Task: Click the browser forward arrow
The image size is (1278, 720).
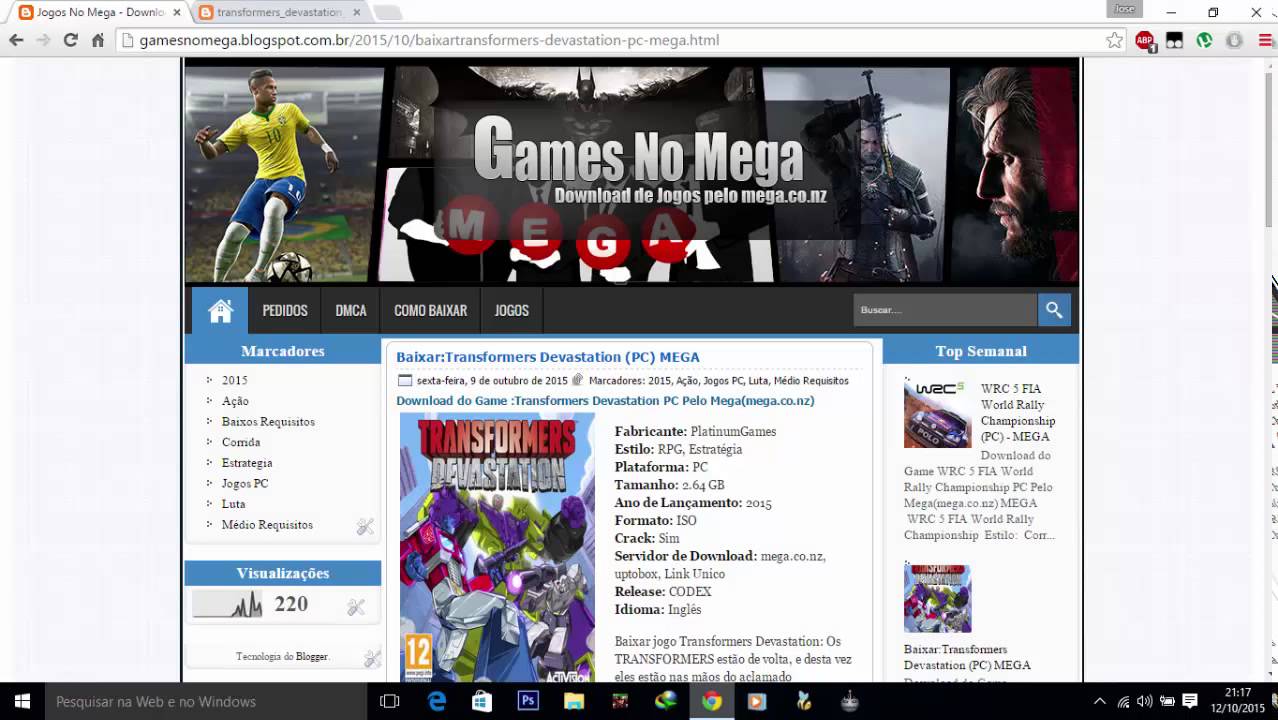Action: coord(43,40)
